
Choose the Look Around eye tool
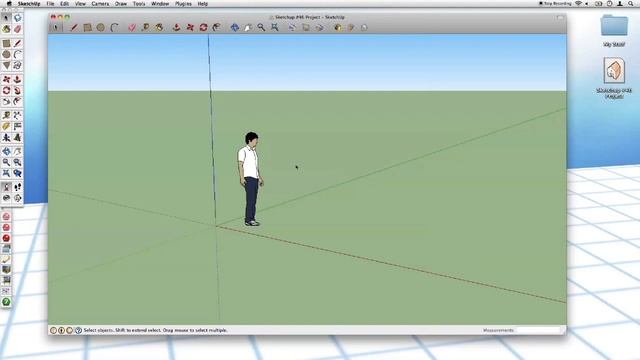[x=6, y=198]
